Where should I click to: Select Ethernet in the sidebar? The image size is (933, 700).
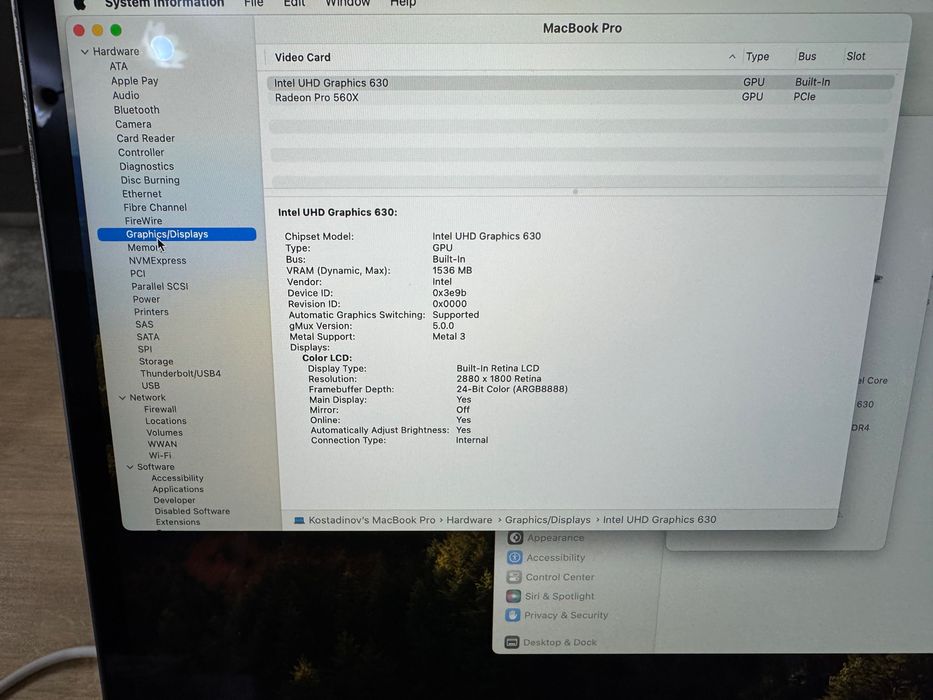(142, 194)
